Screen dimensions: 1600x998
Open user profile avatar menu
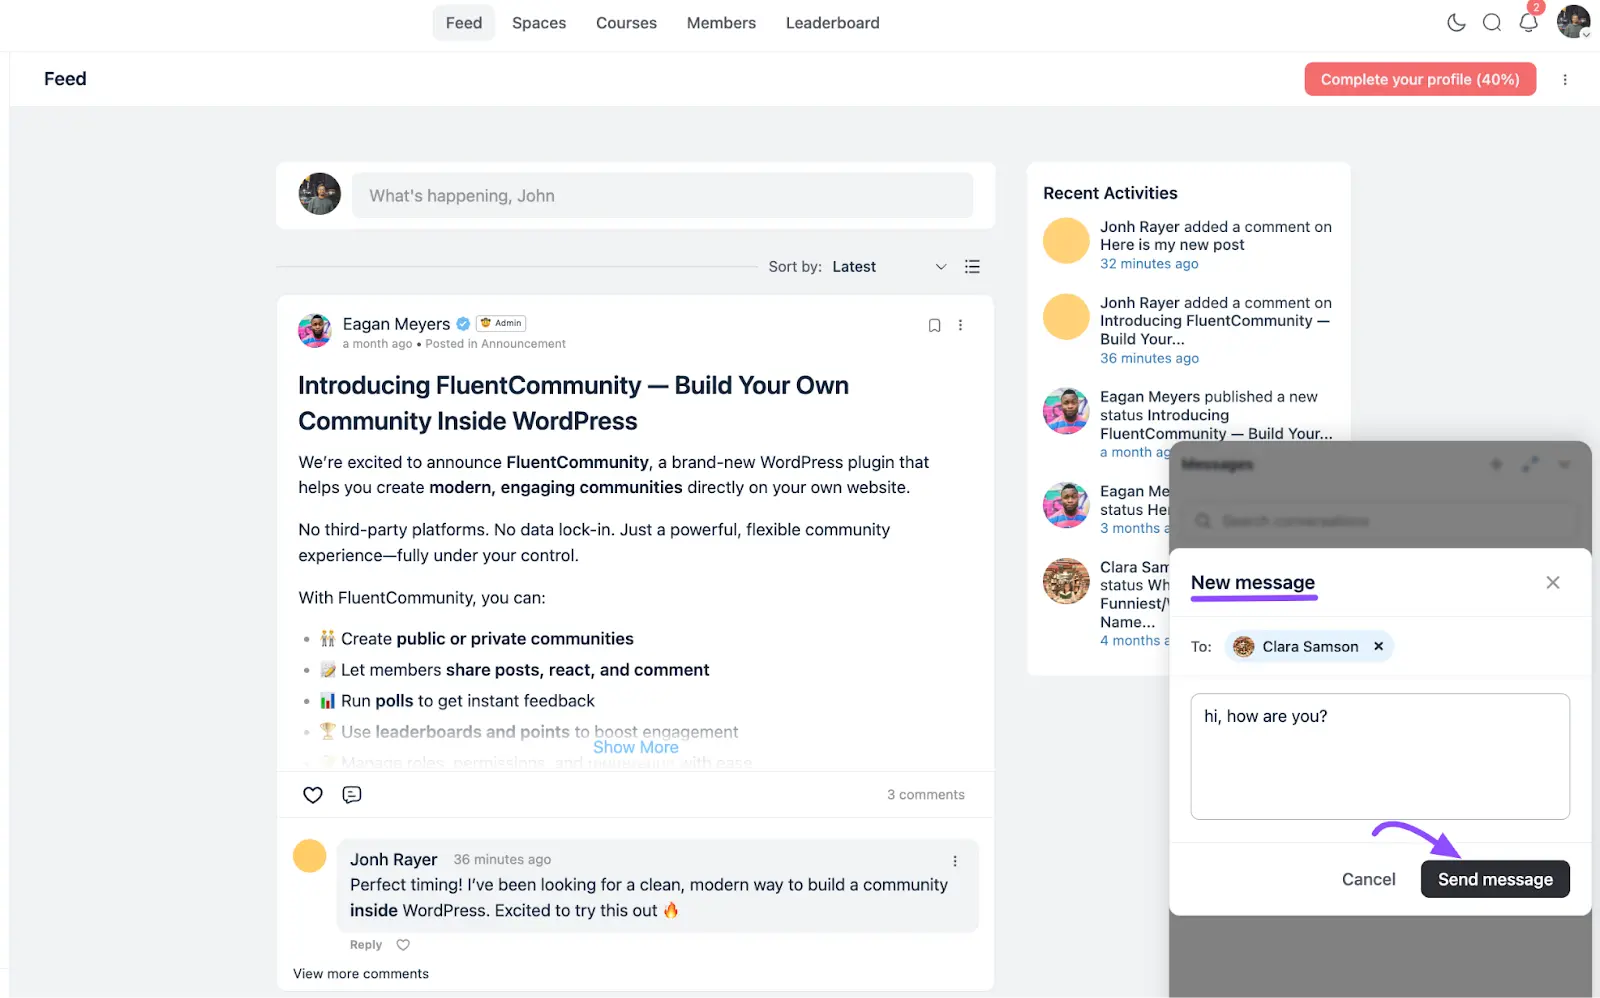pos(1573,22)
